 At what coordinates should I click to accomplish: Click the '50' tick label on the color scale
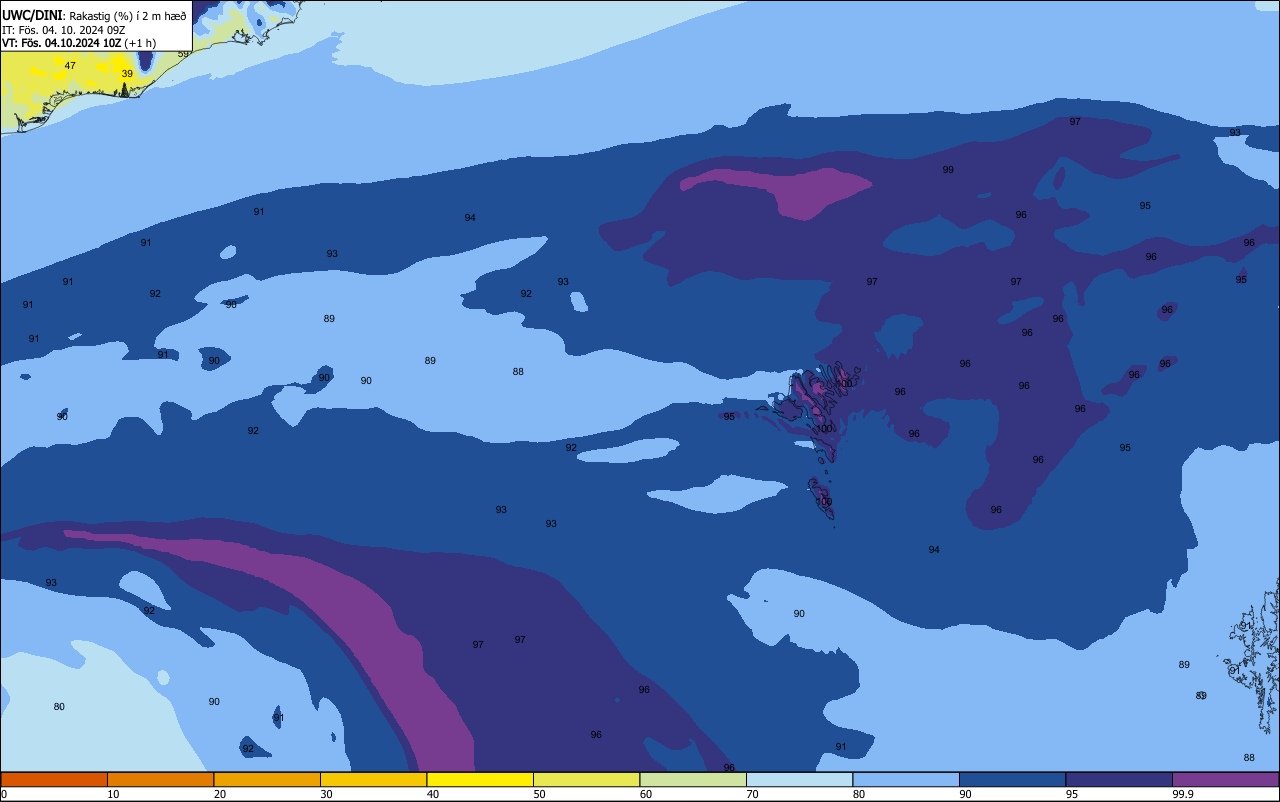539,794
